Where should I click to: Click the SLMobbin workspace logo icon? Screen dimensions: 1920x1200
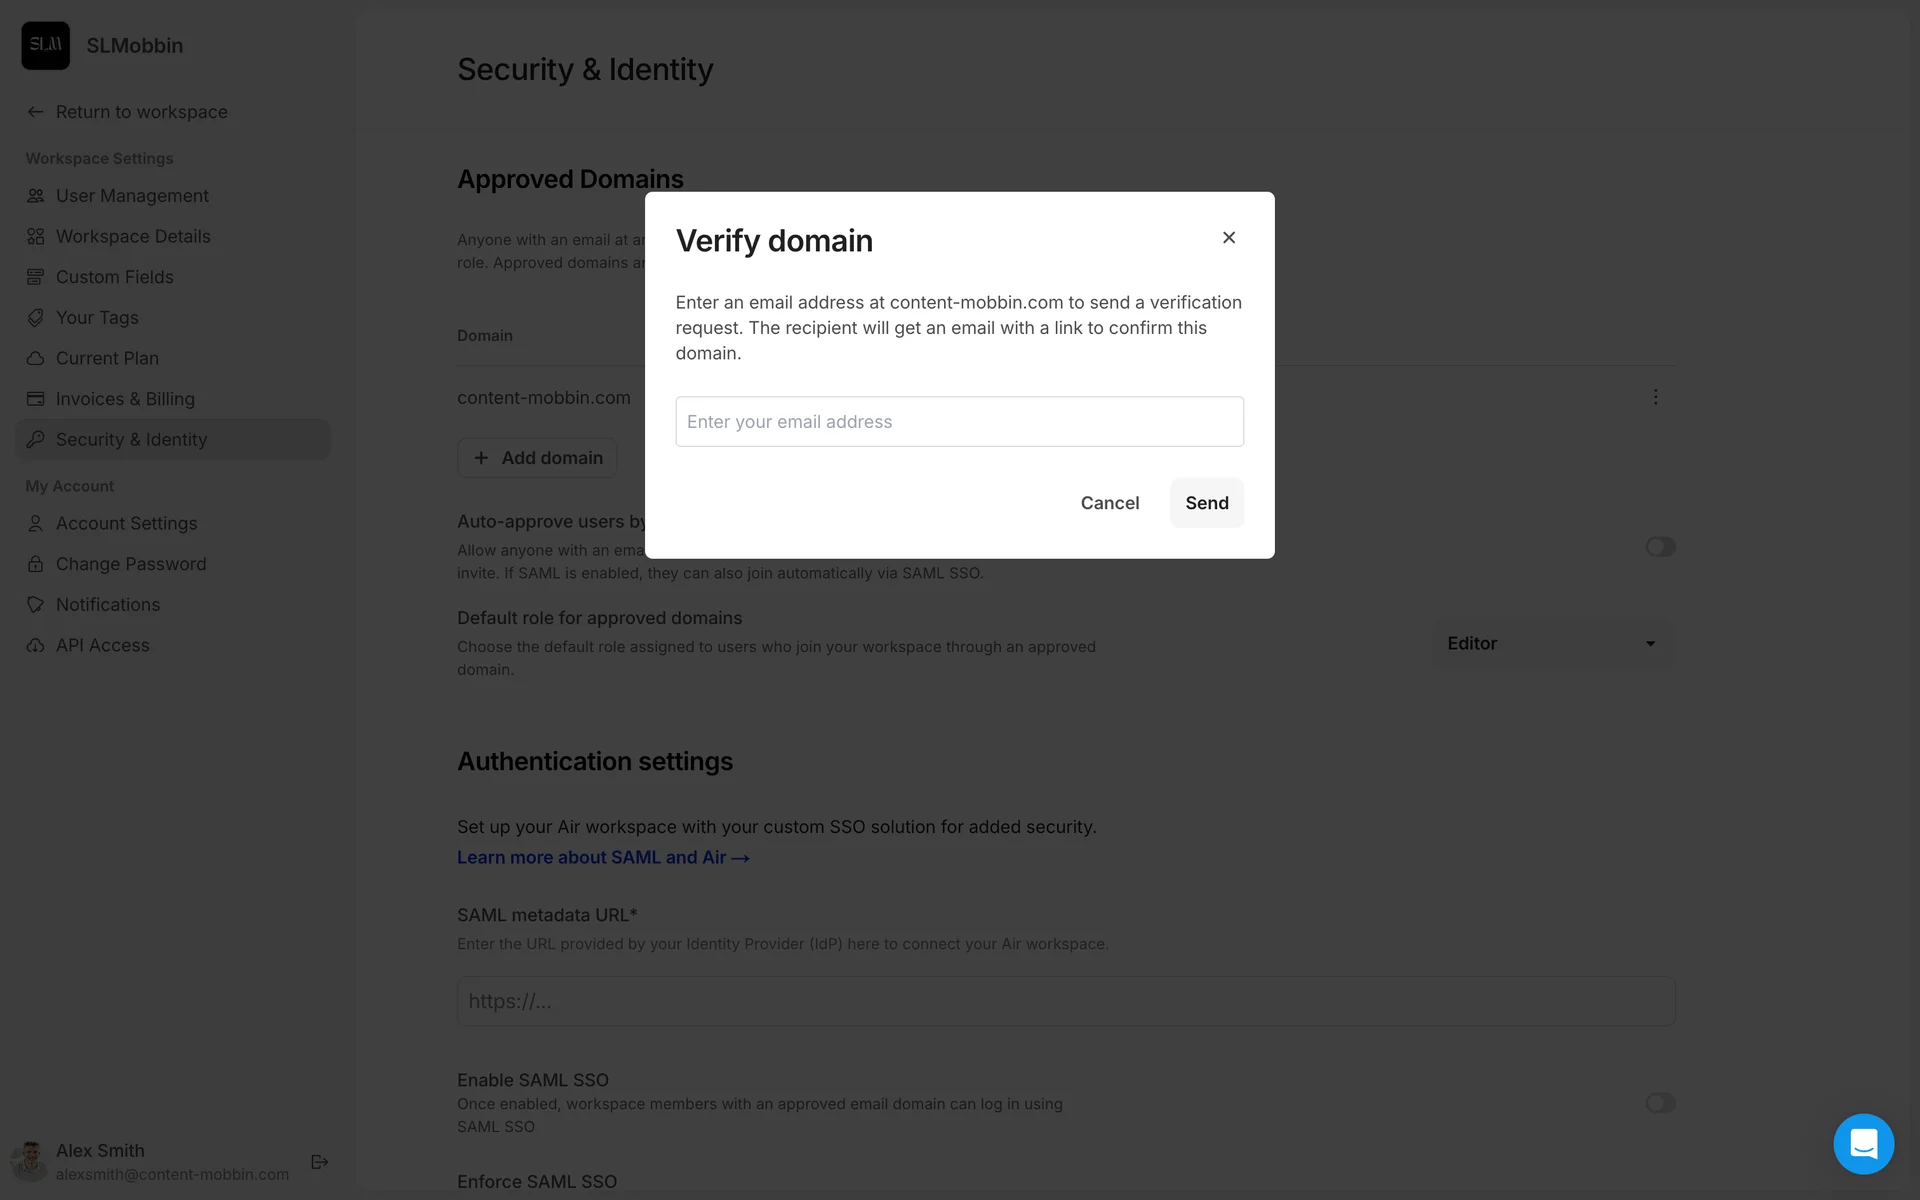(x=46, y=45)
